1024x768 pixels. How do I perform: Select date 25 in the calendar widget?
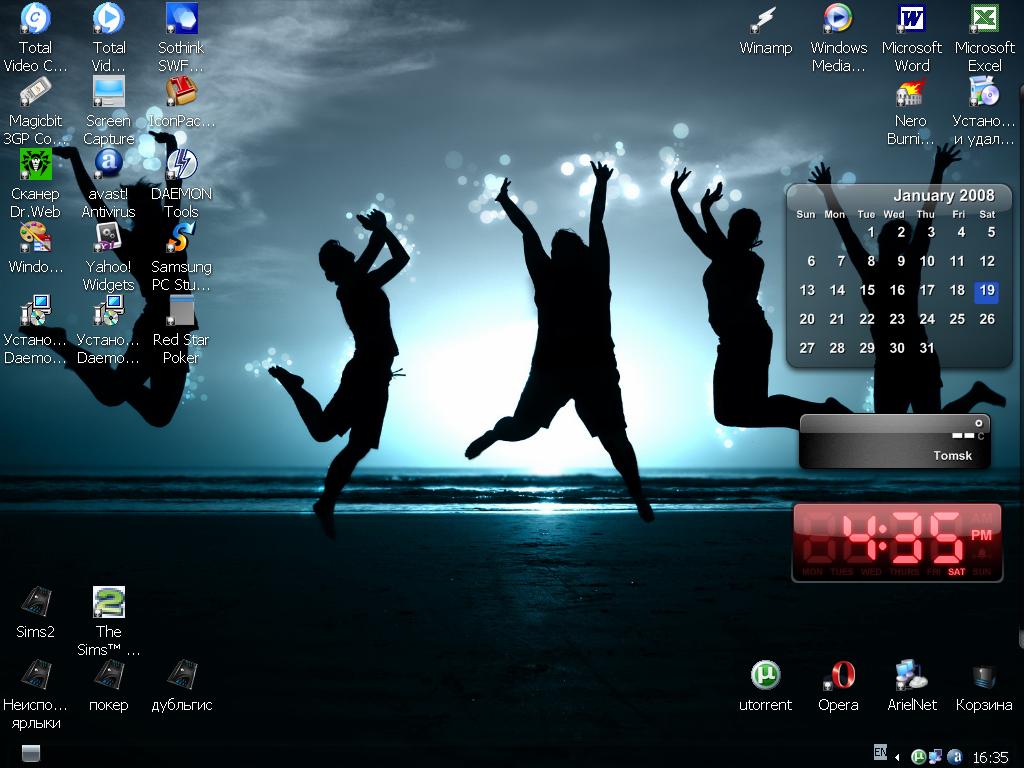pos(957,319)
